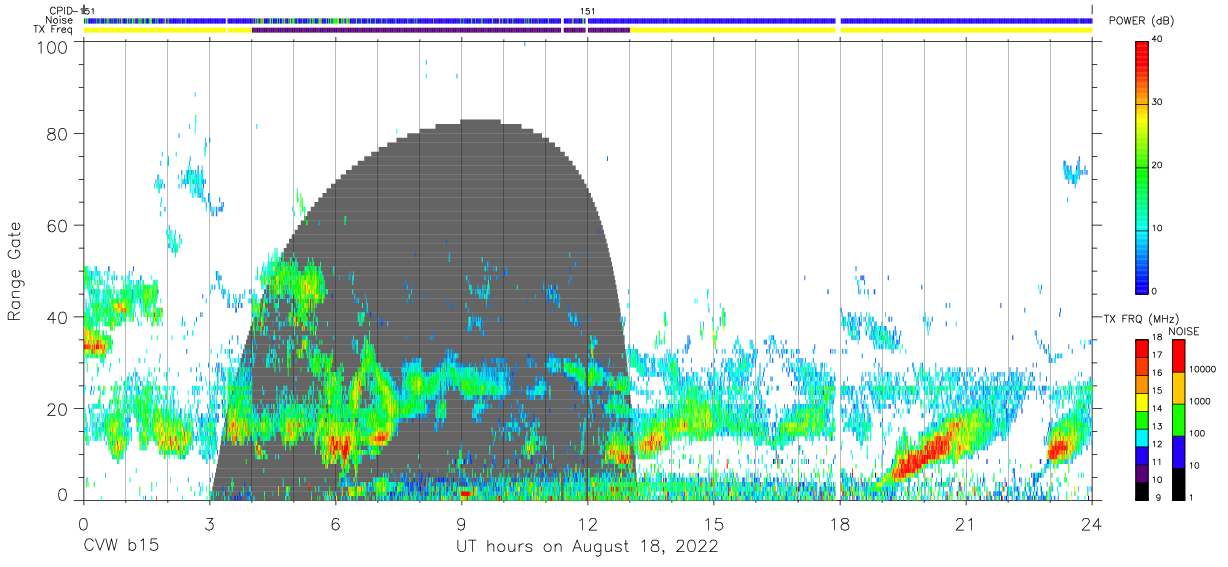Click the TX frequency tick label 18

coord(1158,338)
